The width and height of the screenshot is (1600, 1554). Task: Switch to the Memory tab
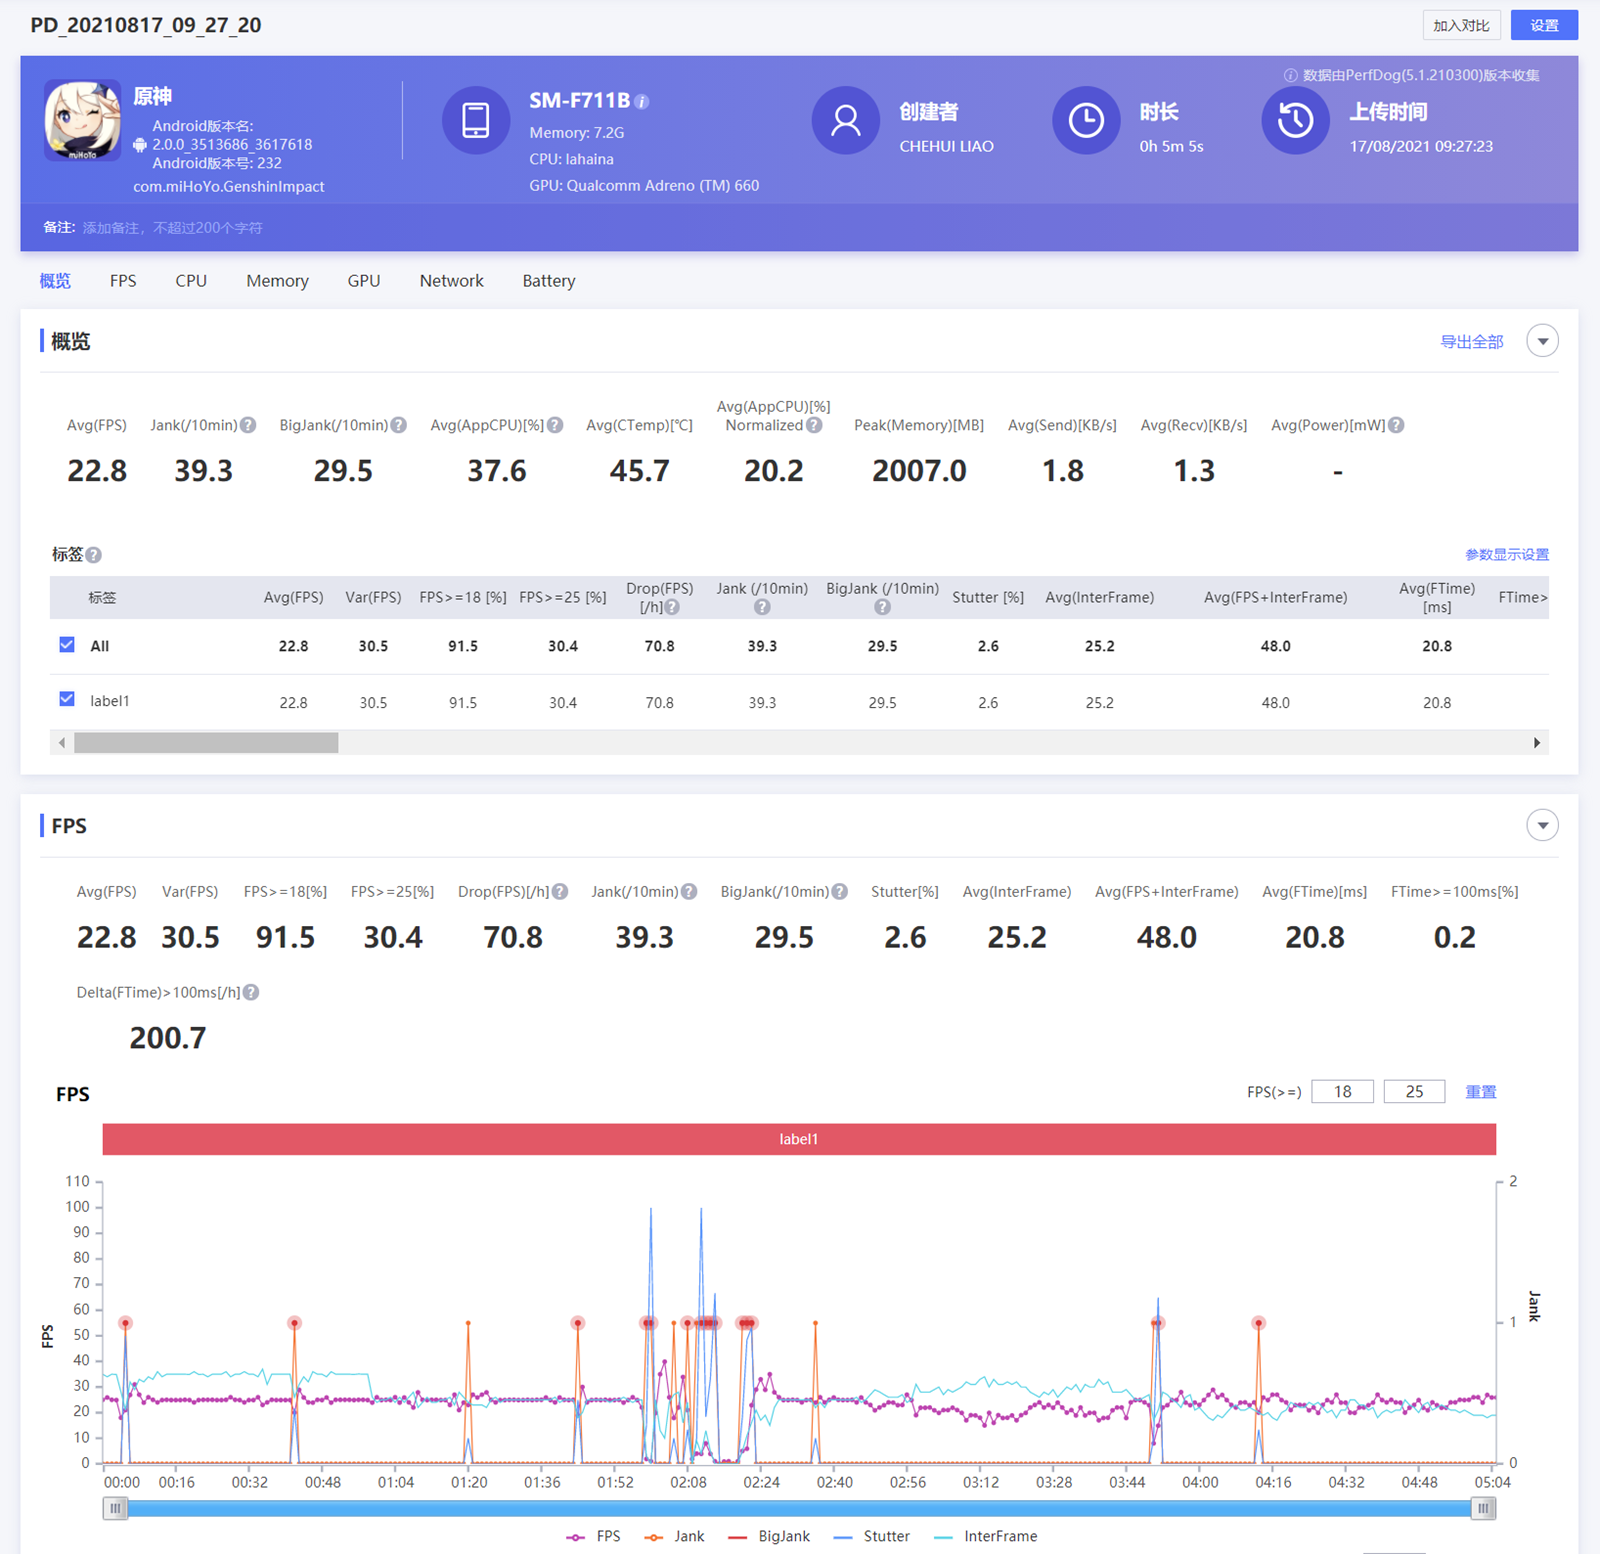(277, 281)
